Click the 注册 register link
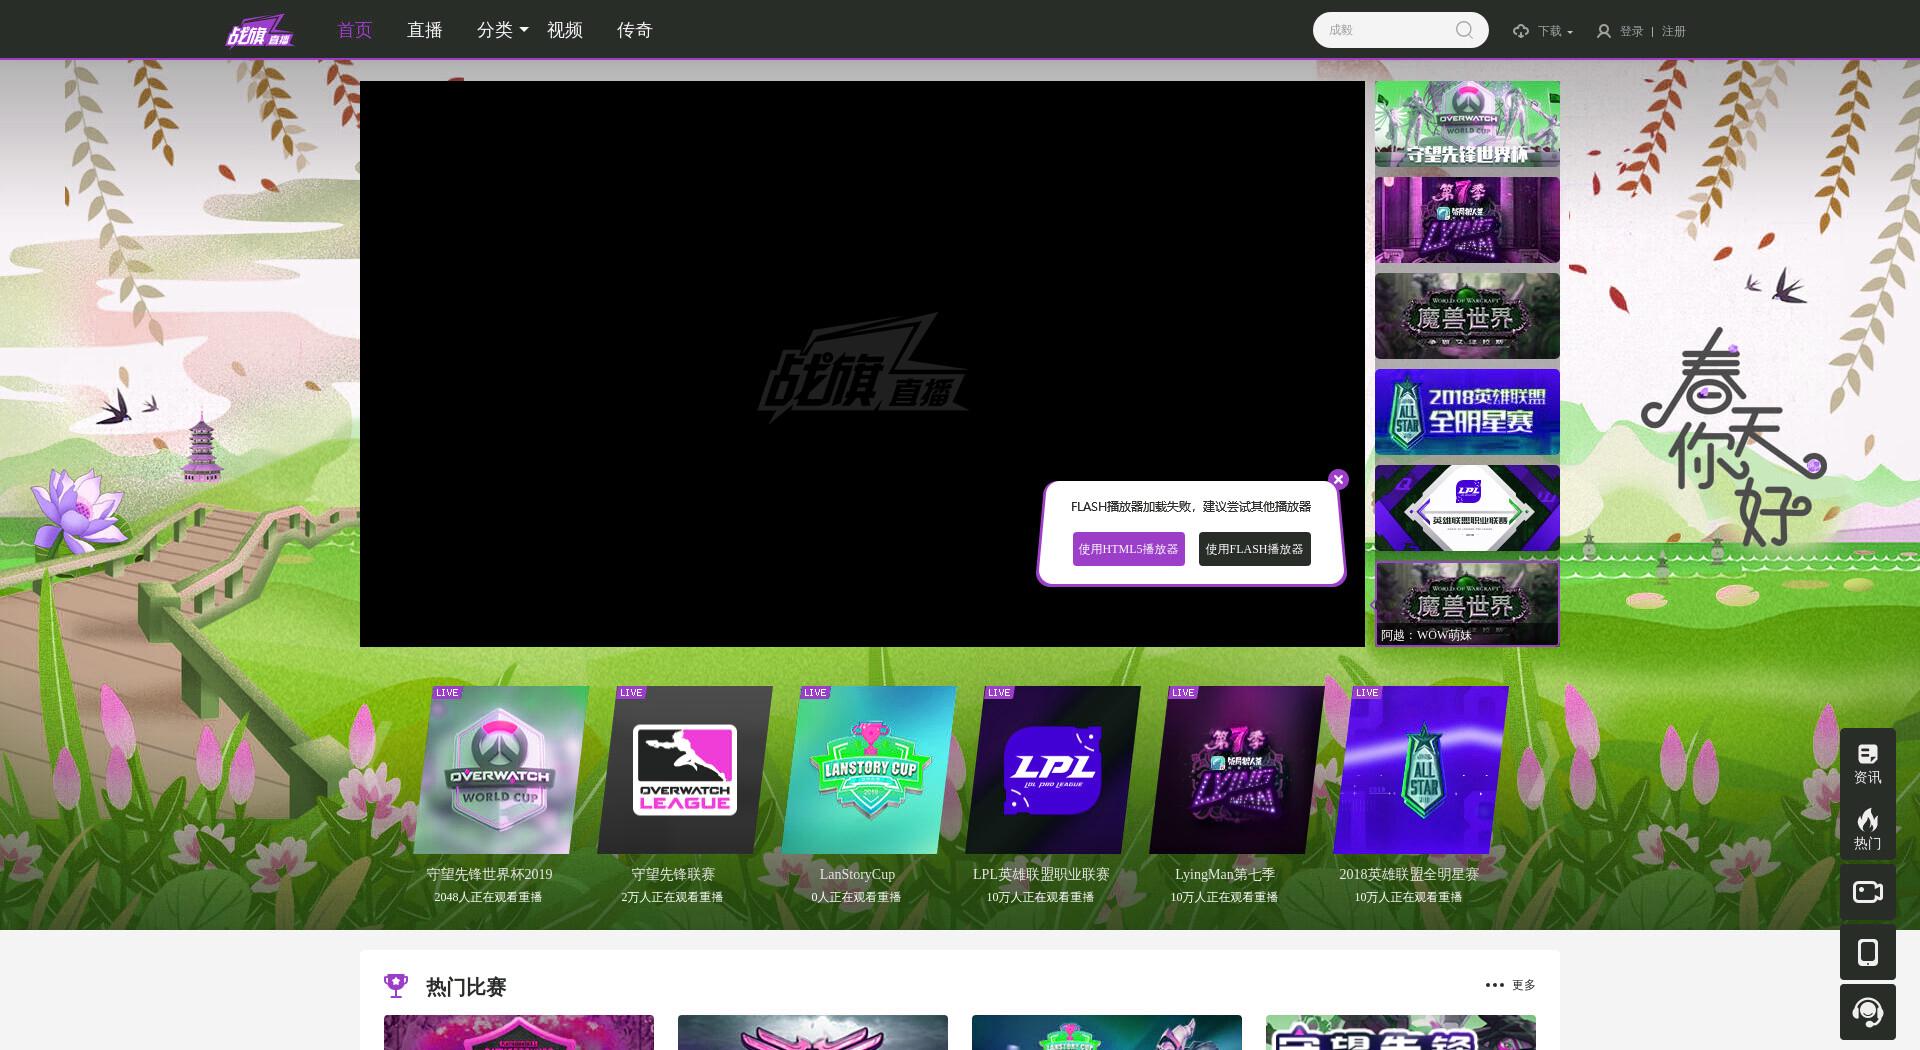 (x=1674, y=31)
